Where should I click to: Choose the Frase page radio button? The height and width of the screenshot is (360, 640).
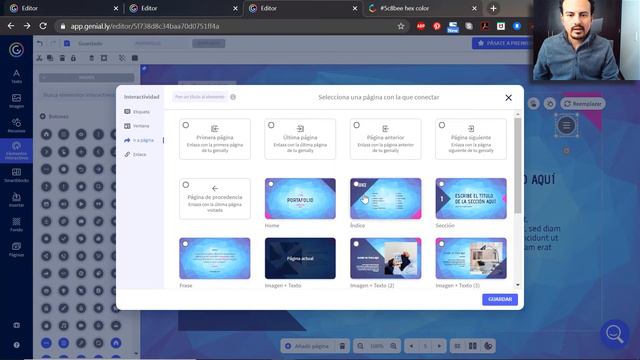coord(185,244)
